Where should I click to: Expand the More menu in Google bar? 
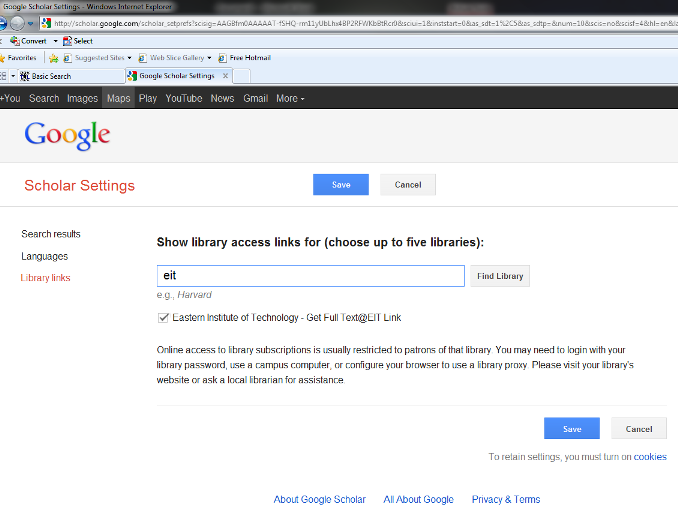[290, 99]
